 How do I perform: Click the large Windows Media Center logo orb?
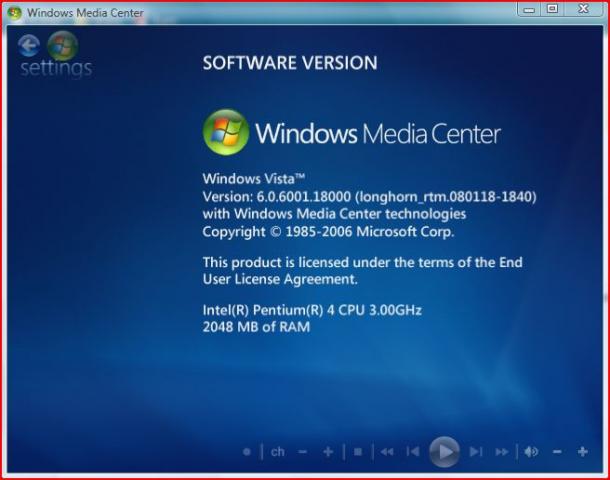click(226, 132)
